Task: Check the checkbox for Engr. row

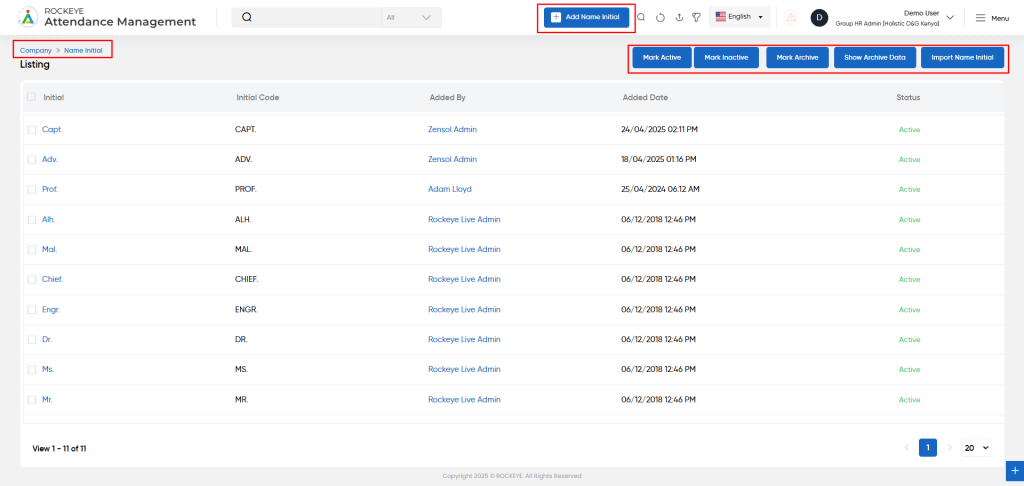Action: (x=32, y=310)
